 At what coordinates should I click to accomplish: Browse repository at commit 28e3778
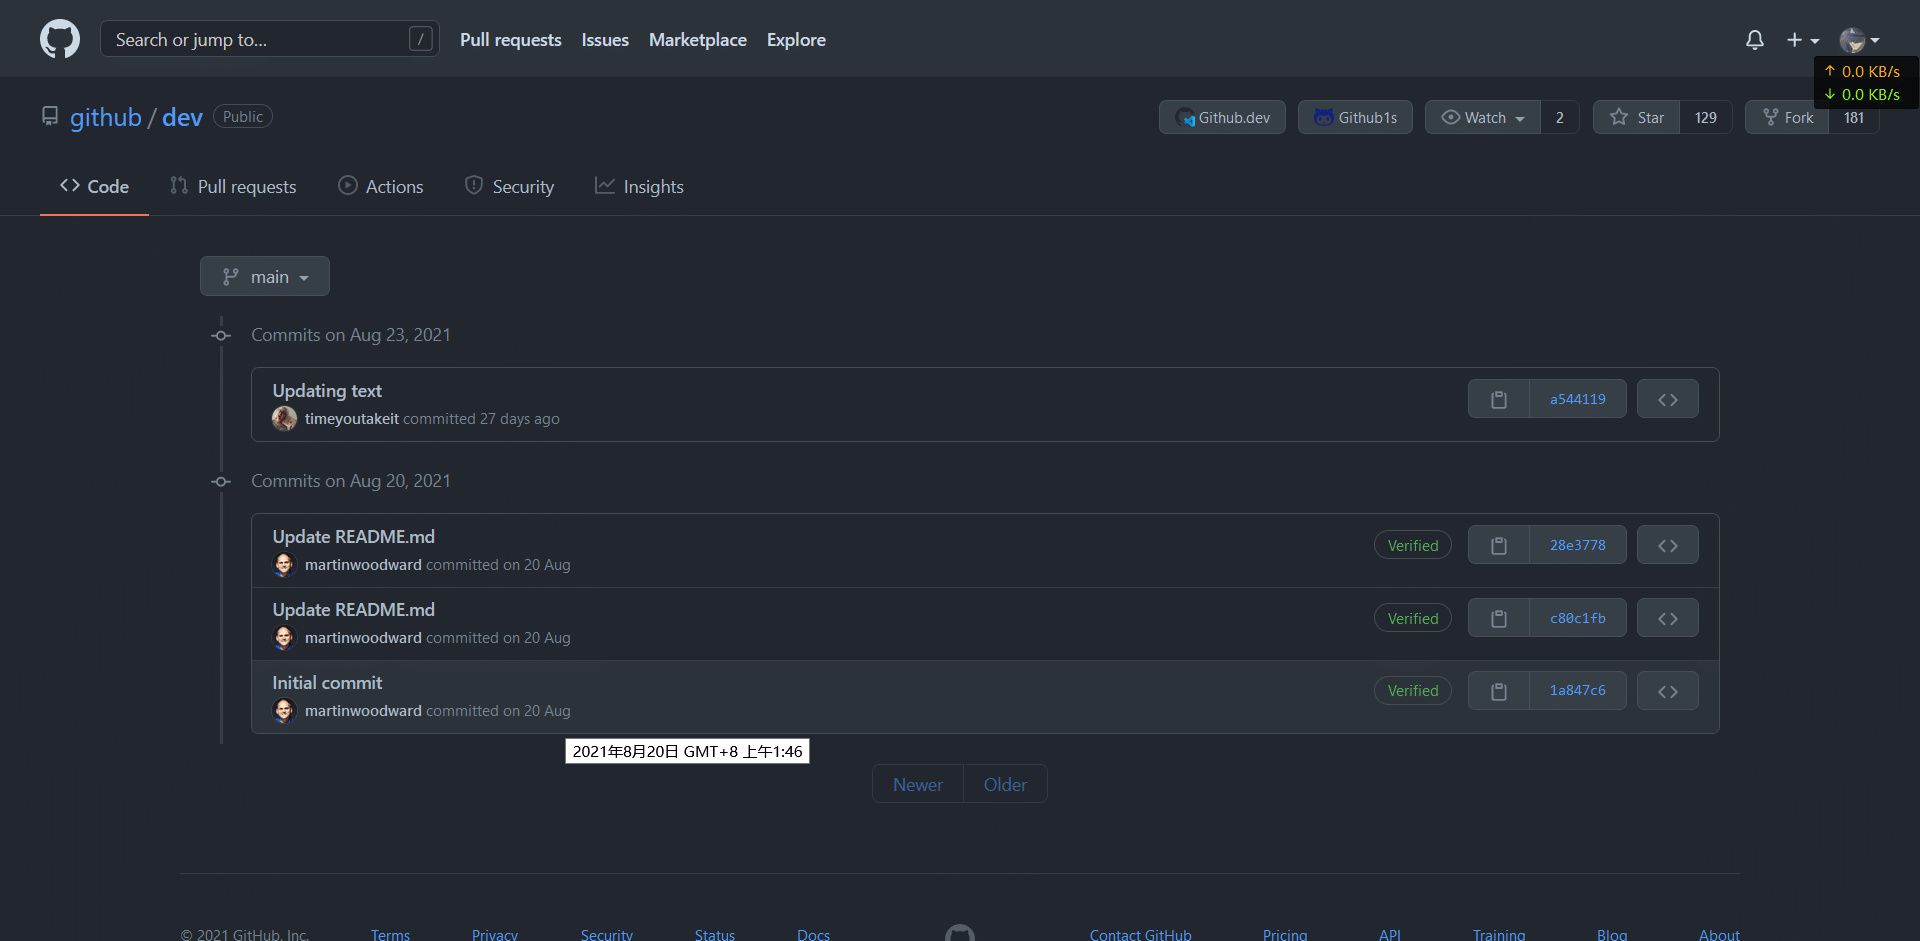point(1667,545)
